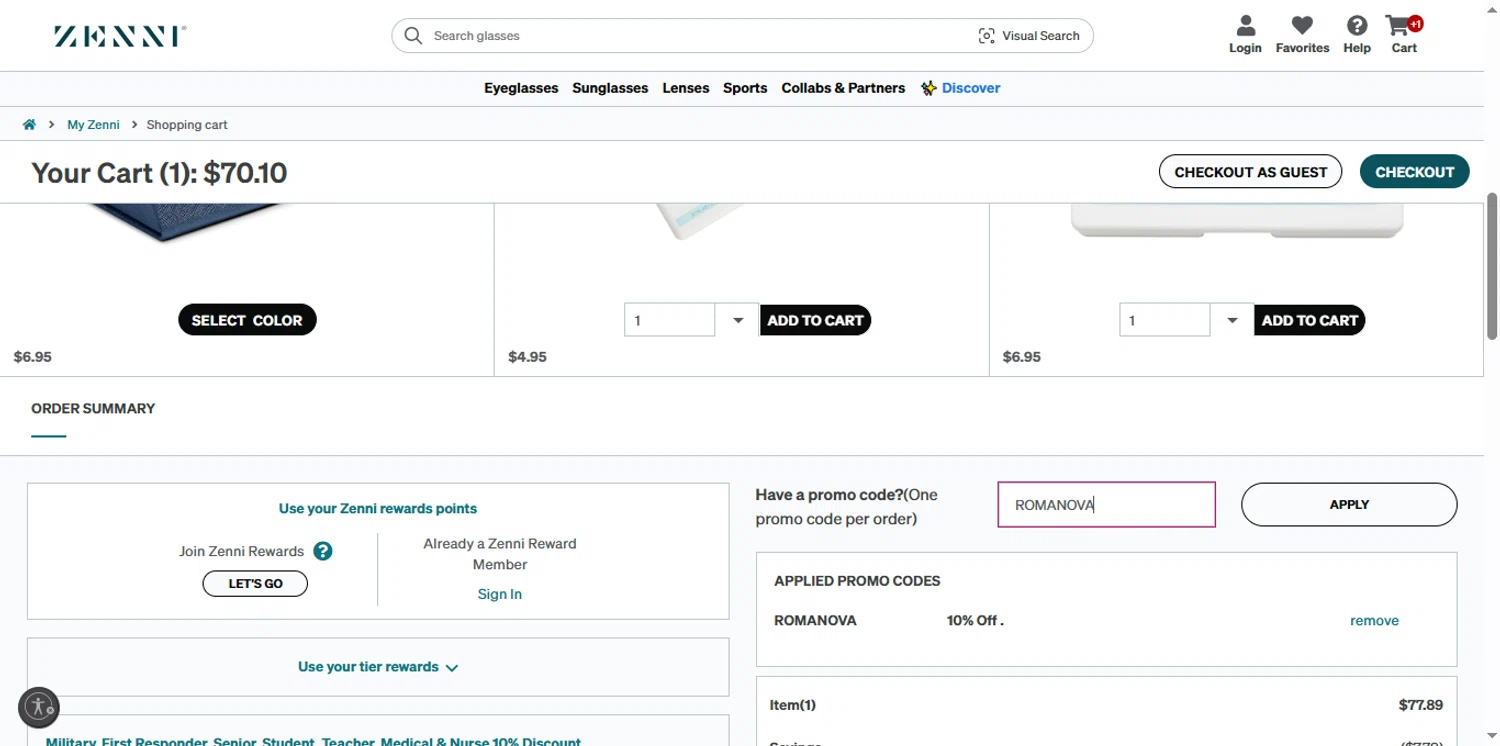Click the Item(1) $77.89 amount
1500x746 pixels.
click(1421, 705)
